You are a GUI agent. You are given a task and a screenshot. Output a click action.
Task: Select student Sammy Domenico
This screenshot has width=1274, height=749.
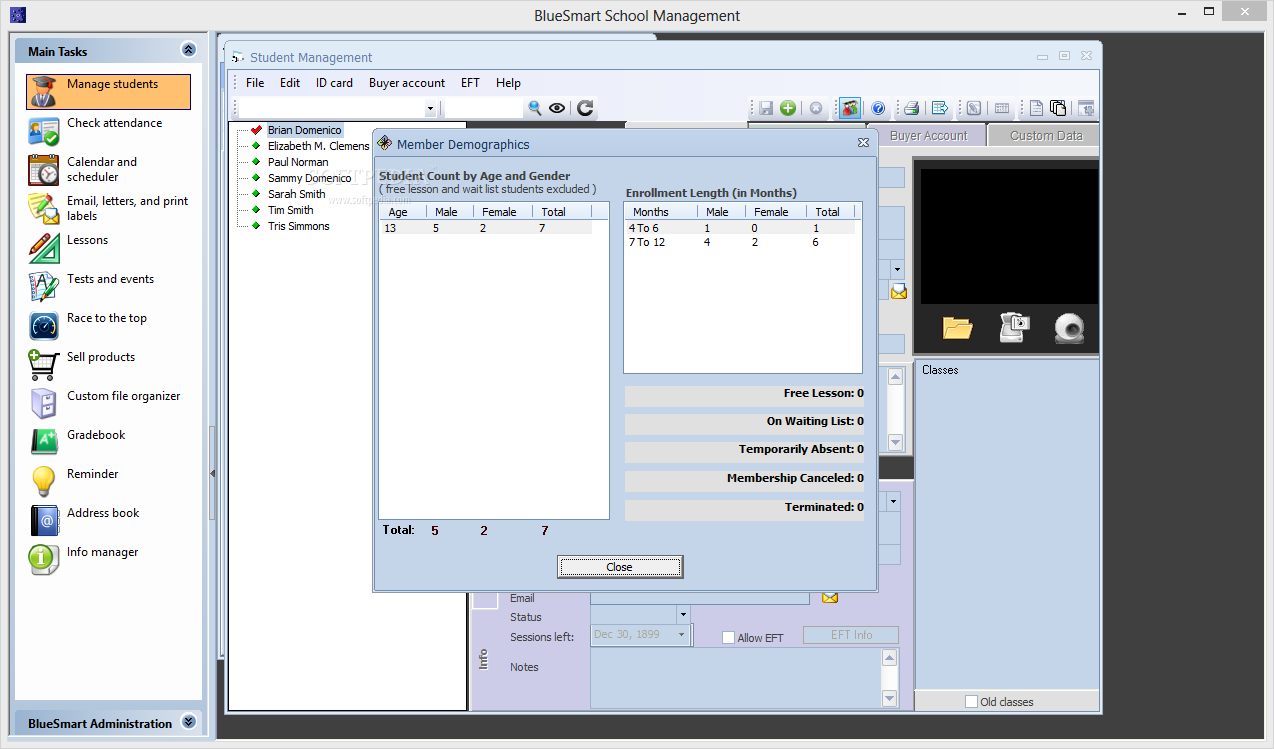309,178
